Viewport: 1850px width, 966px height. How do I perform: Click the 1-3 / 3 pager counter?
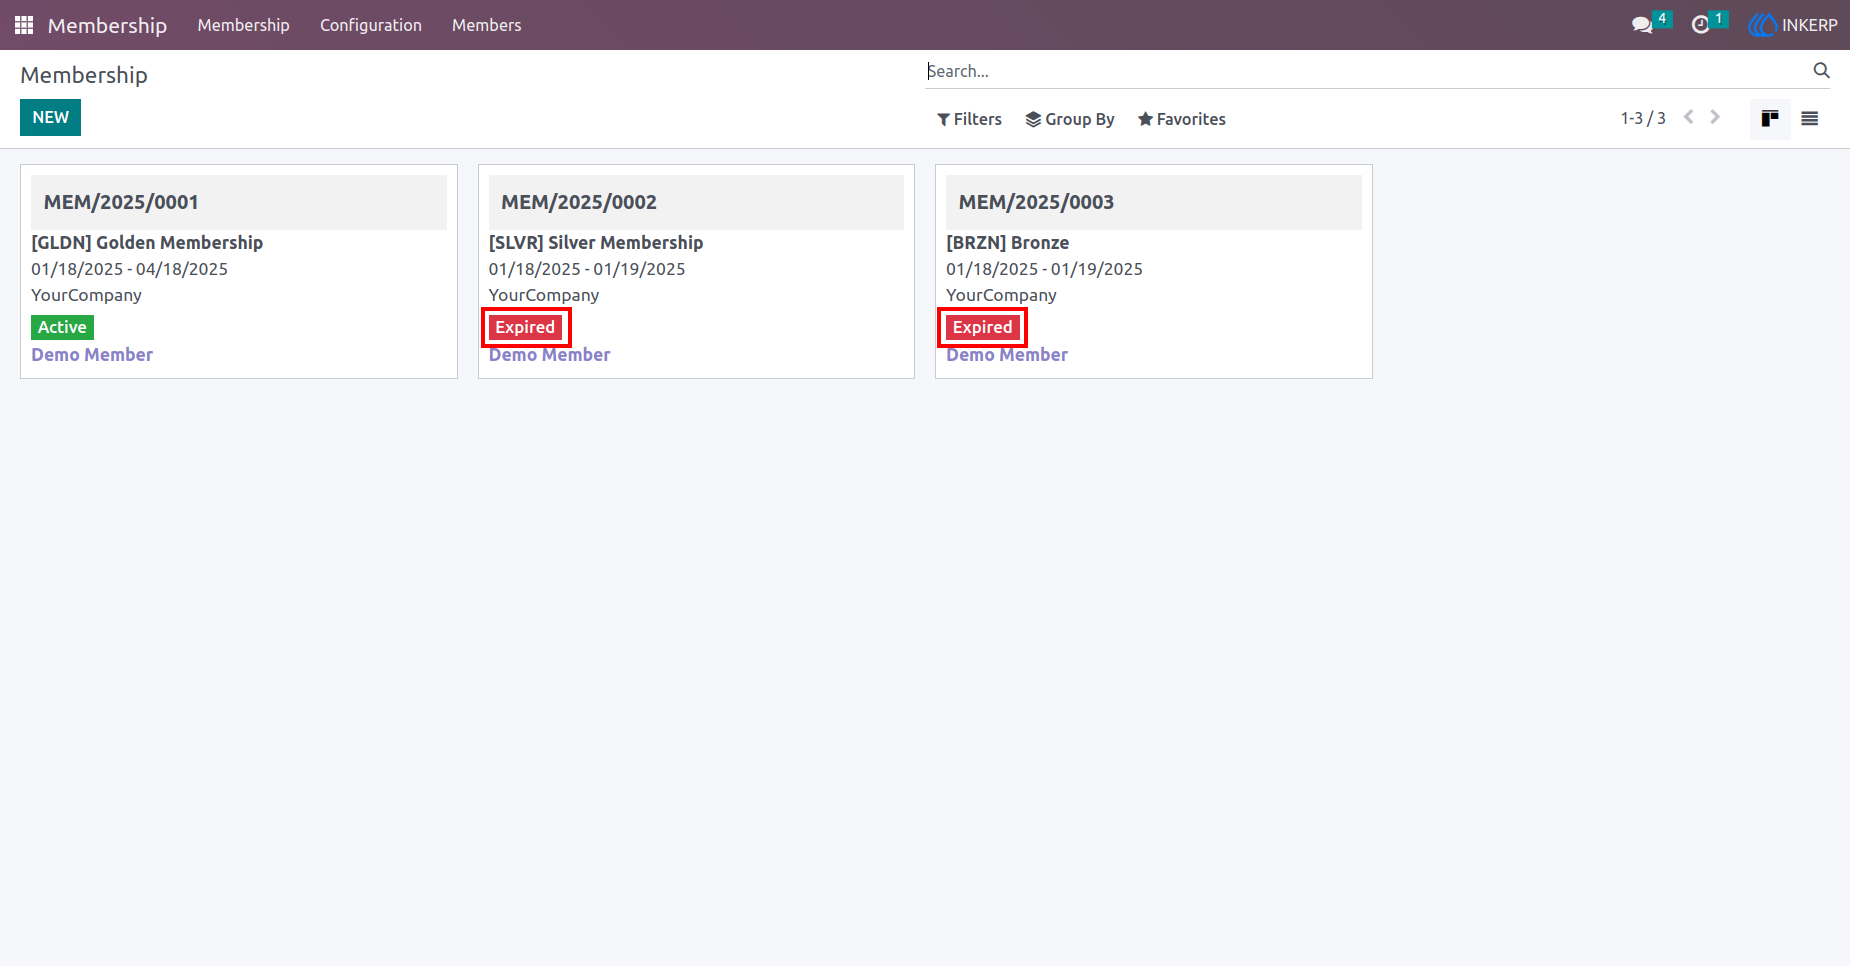point(1643,118)
